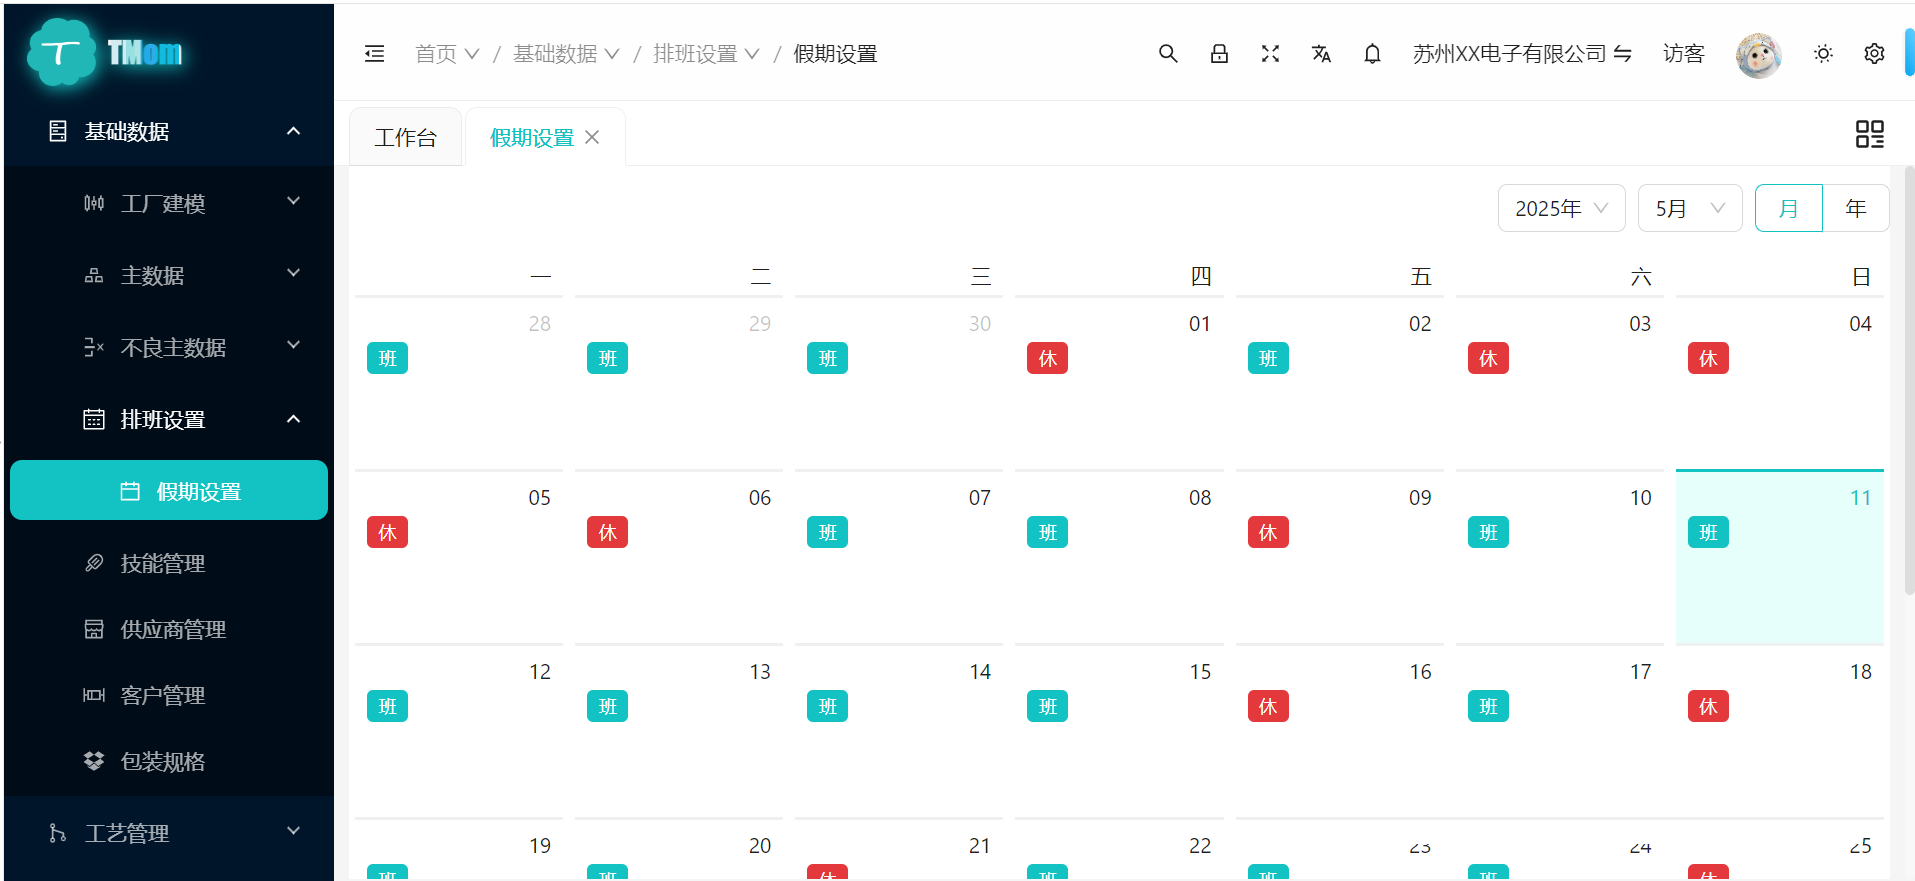Select the highlighted date 11 cell

[1779, 570]
